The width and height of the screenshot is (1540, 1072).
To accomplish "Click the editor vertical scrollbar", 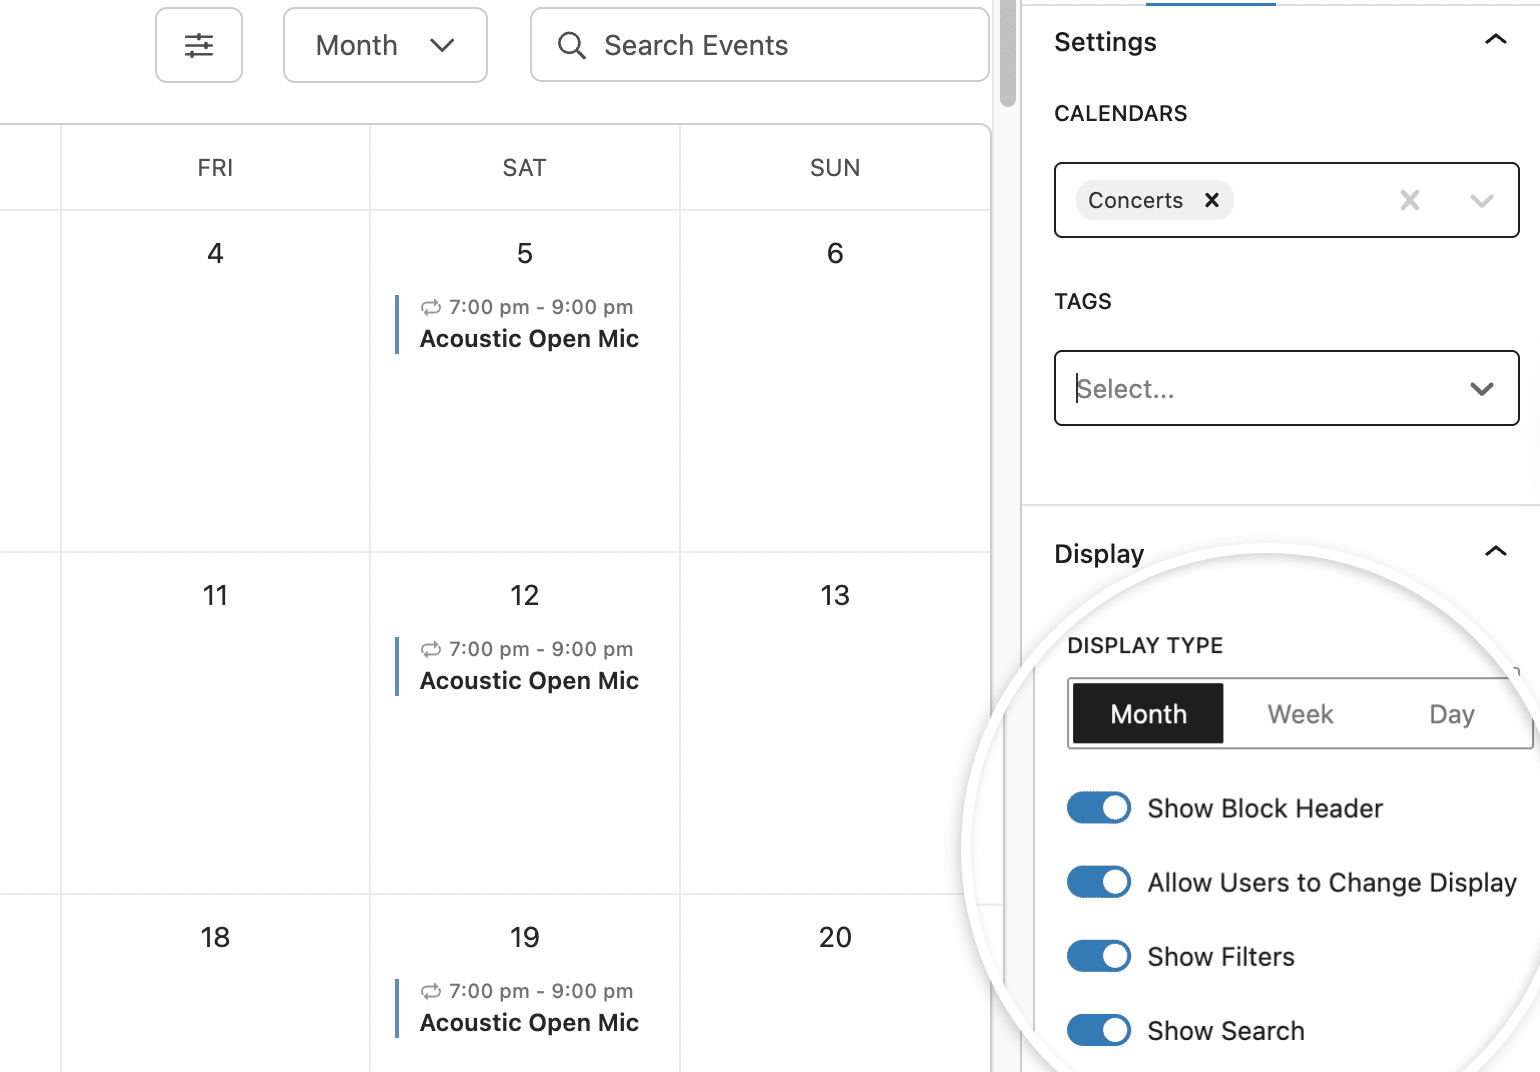I will tap(1008, 52).
